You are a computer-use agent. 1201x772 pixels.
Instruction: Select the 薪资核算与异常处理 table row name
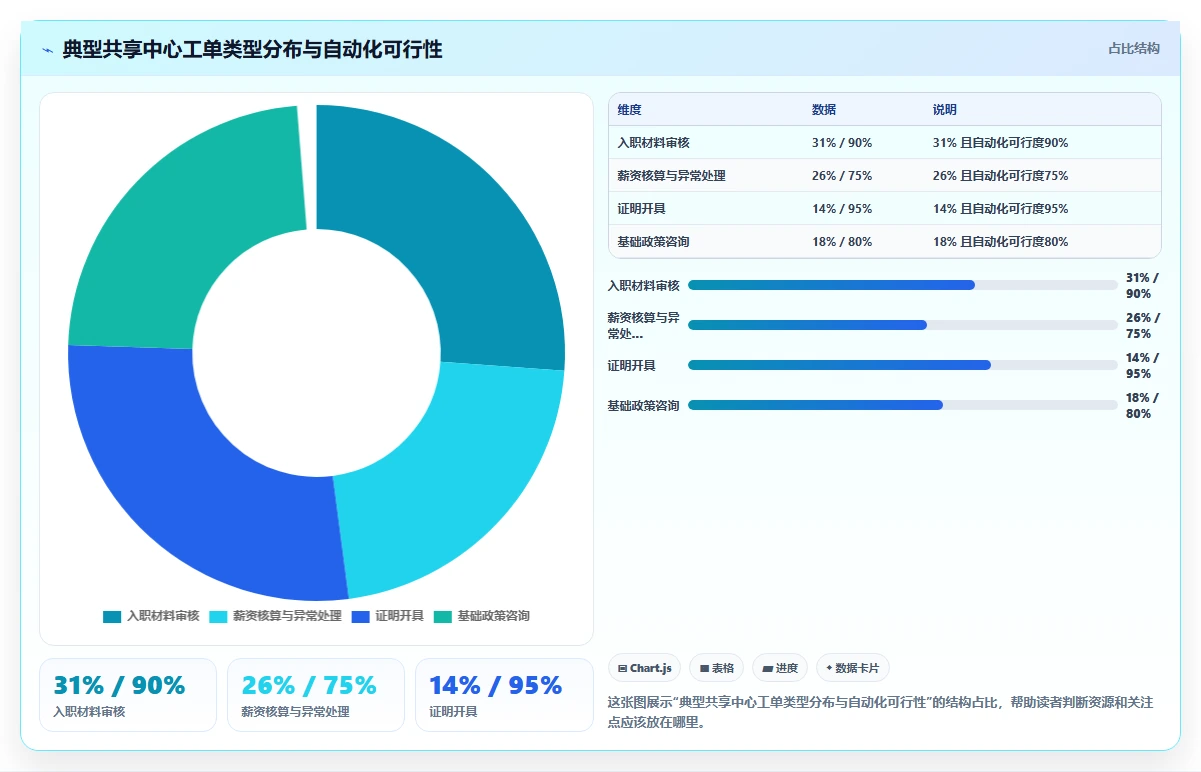click(x=672, y=176)
